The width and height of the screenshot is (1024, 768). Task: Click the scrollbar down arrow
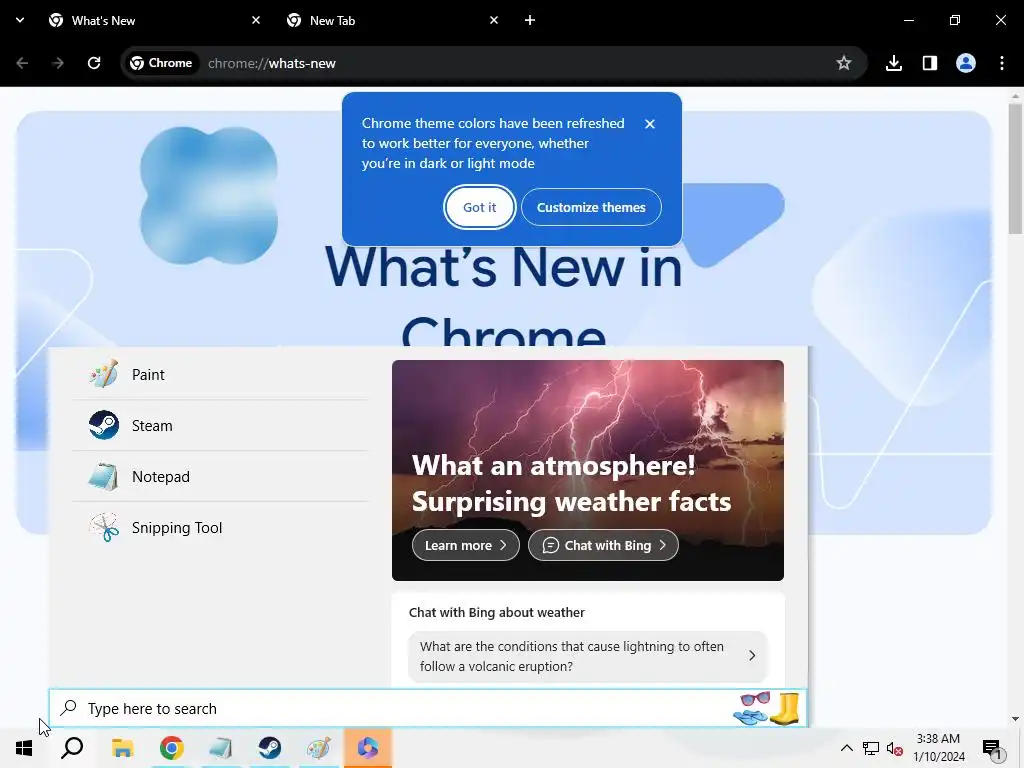click(x=1015, y=719)
